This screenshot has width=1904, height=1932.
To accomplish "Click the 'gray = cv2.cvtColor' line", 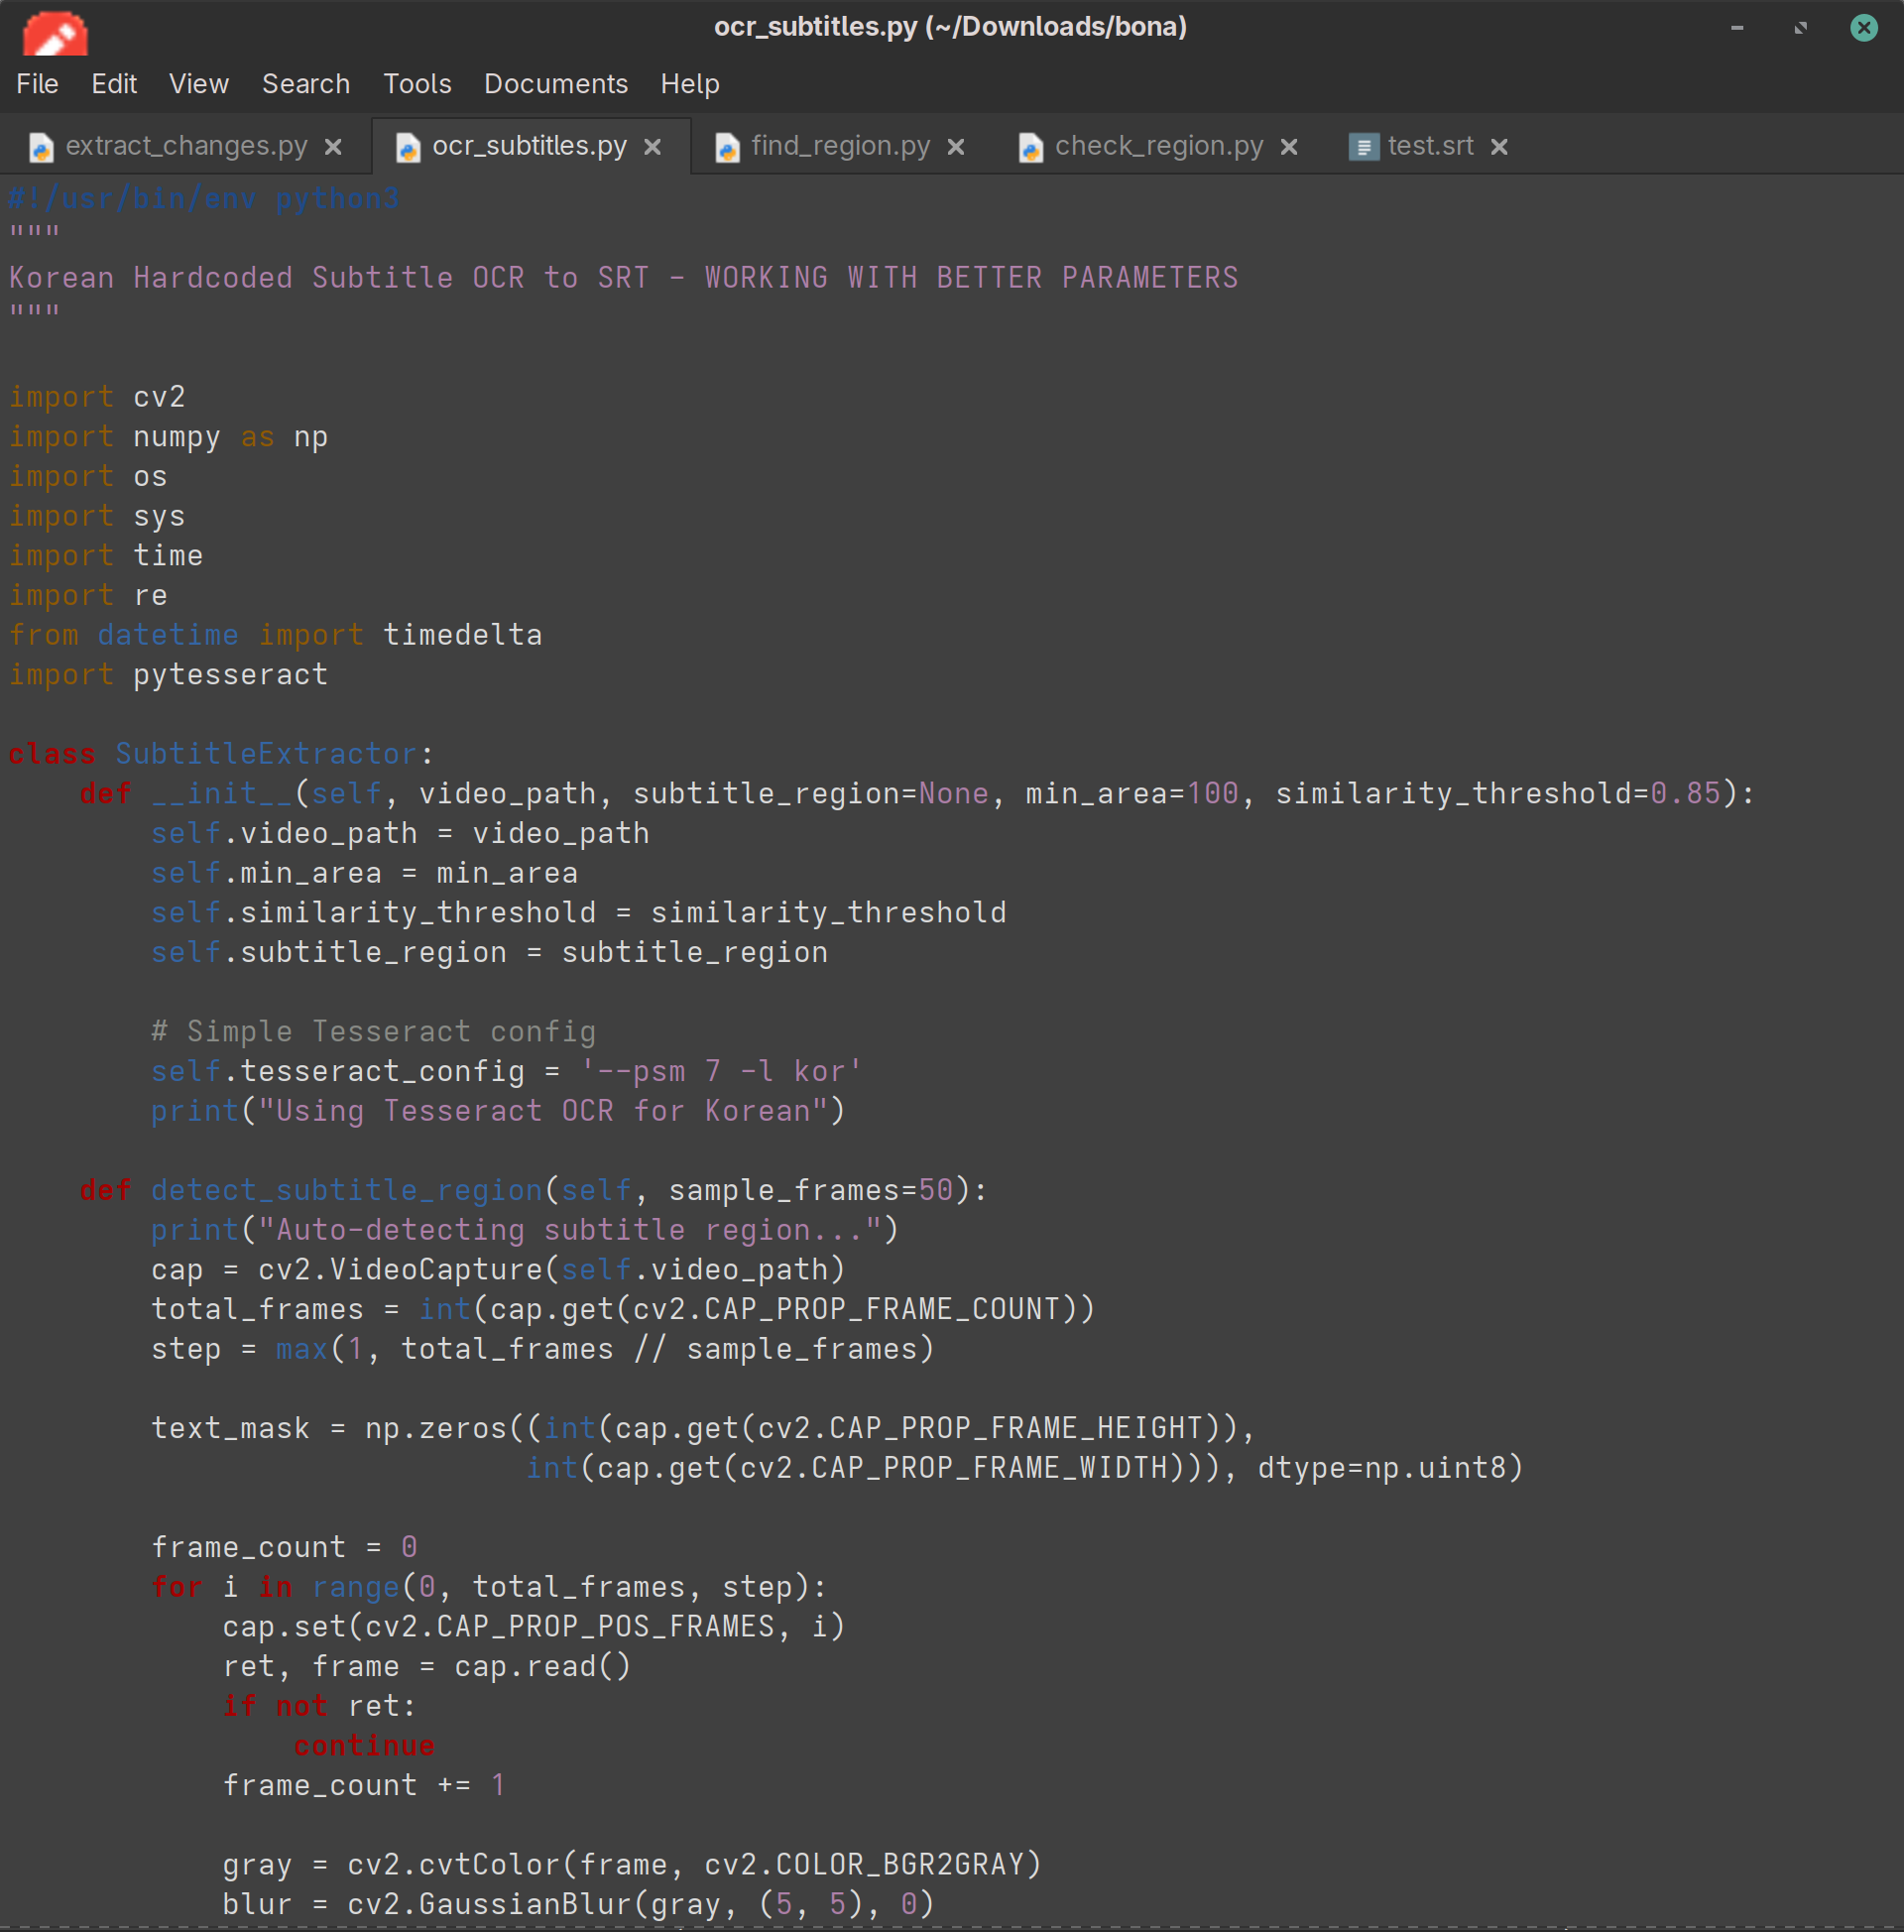I will (632, 1865).
